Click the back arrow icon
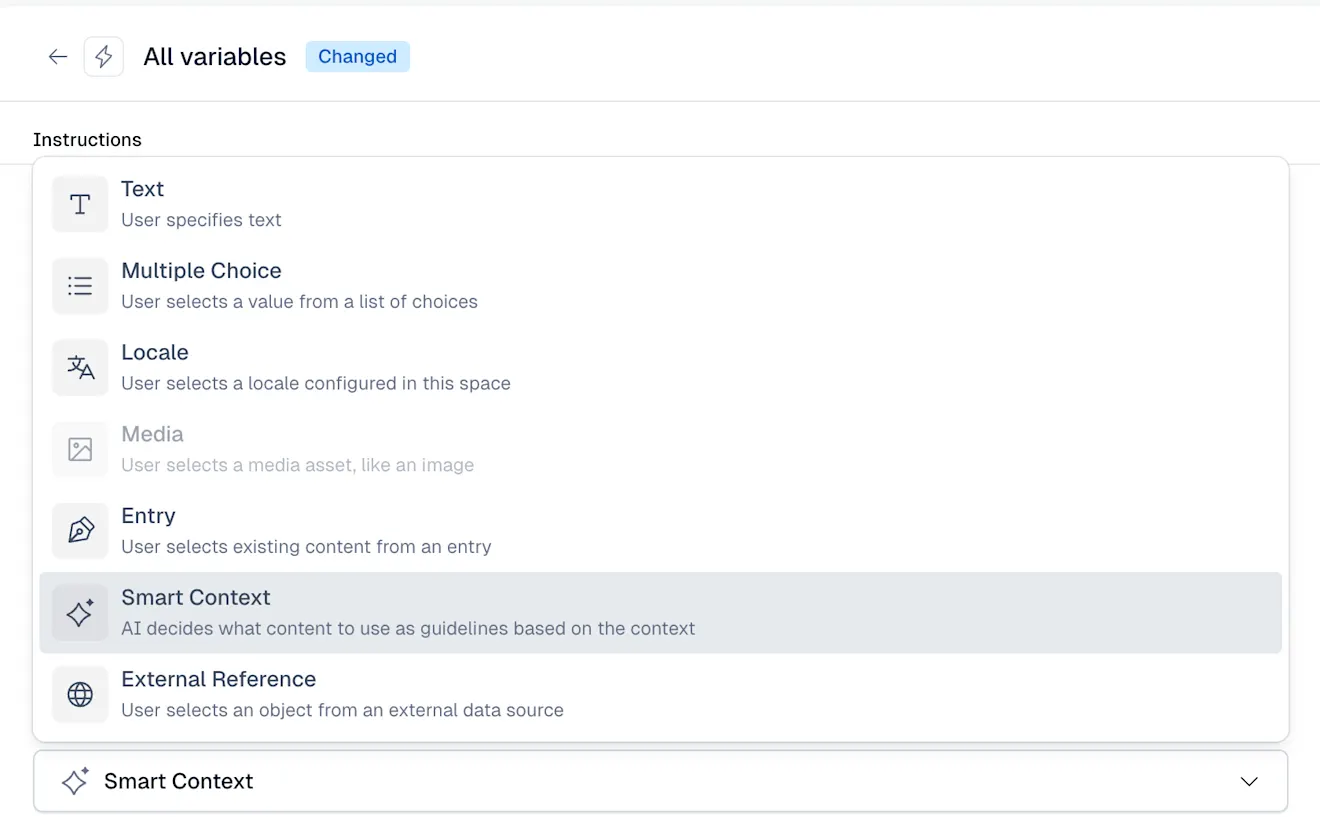 tap(58, 57)
